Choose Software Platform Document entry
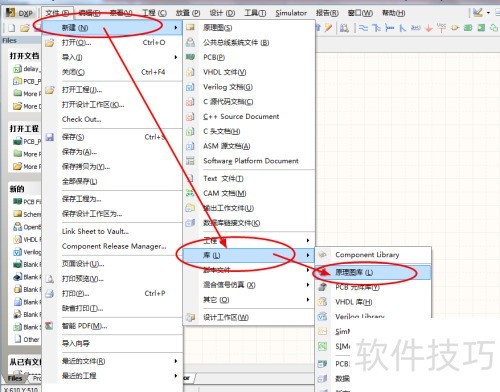Image resolution: width=500 pixels, height=392 pixels. coord(249,161)
